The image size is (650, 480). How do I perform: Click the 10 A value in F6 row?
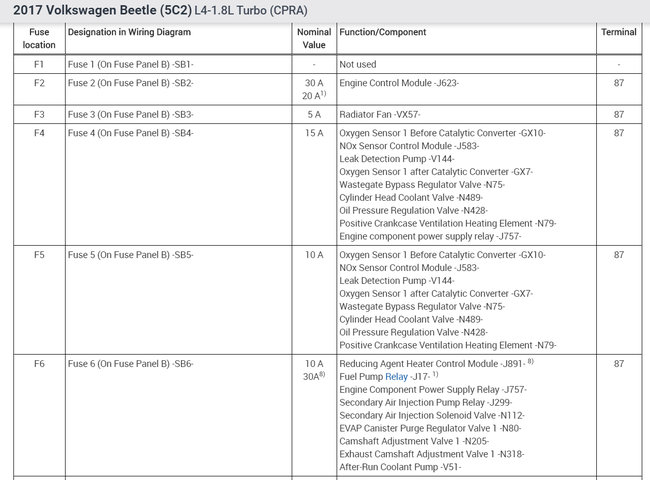314,364
